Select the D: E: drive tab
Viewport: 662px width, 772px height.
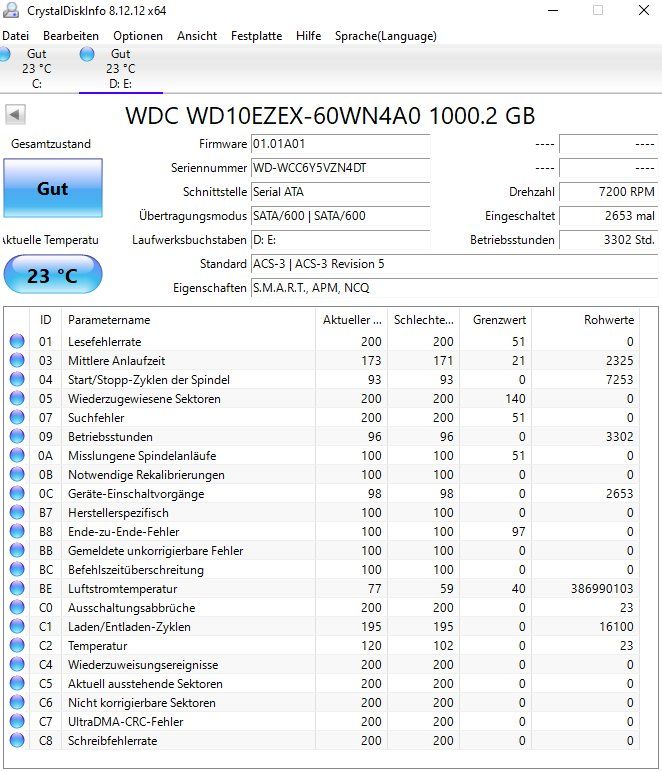pyautogui.click(x=121, y=69)
